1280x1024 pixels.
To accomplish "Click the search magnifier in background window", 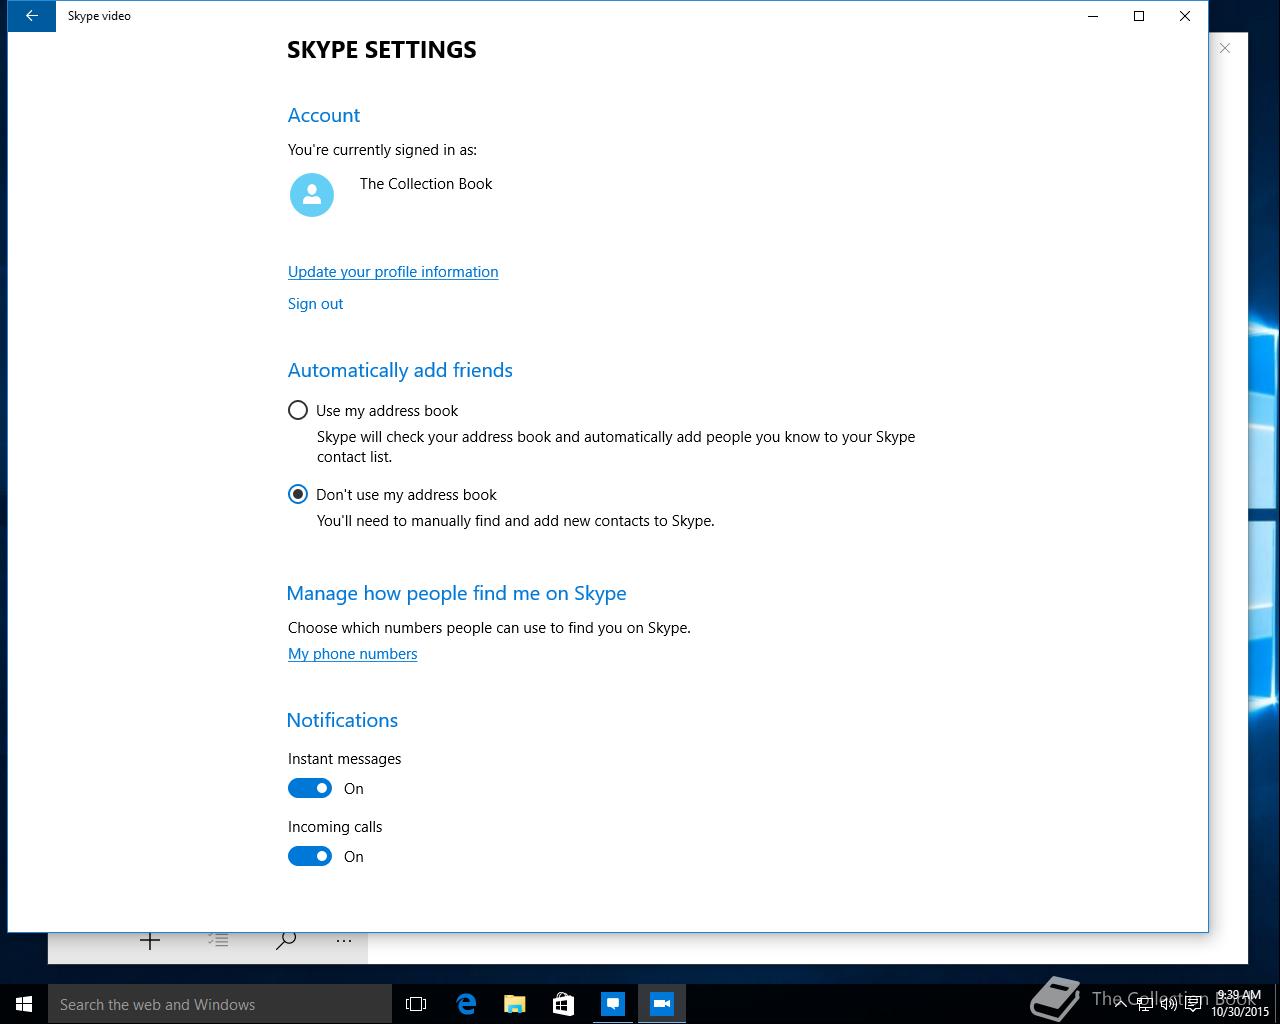I will 286,941.
